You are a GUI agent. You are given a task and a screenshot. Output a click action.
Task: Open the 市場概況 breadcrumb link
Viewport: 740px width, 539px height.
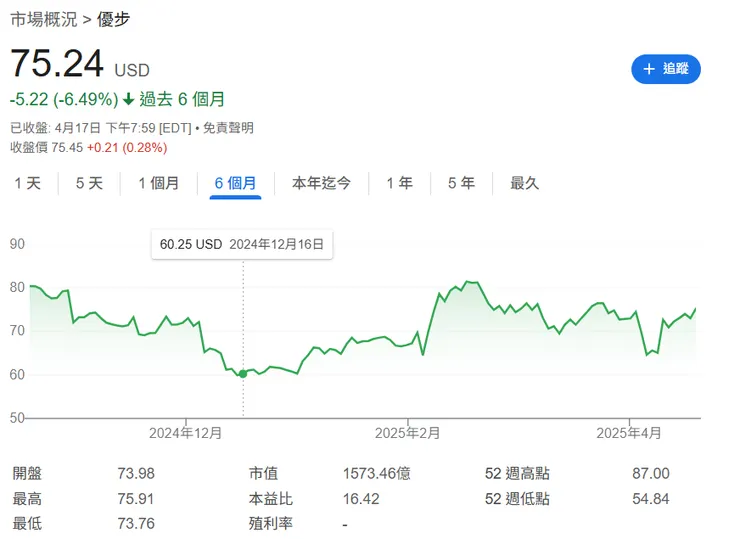(x=43, y=19)
